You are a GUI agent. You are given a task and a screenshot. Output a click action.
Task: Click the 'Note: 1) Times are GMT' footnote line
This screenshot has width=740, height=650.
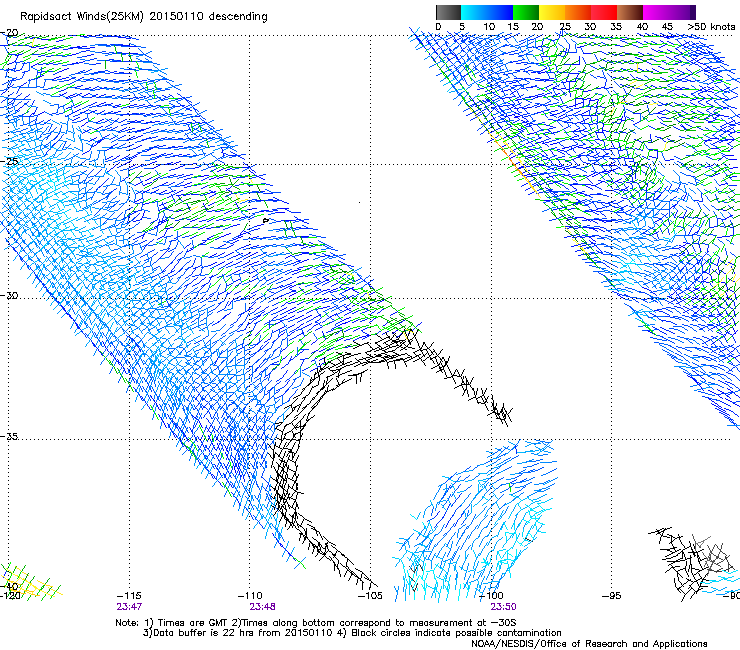tap(316, 623)
